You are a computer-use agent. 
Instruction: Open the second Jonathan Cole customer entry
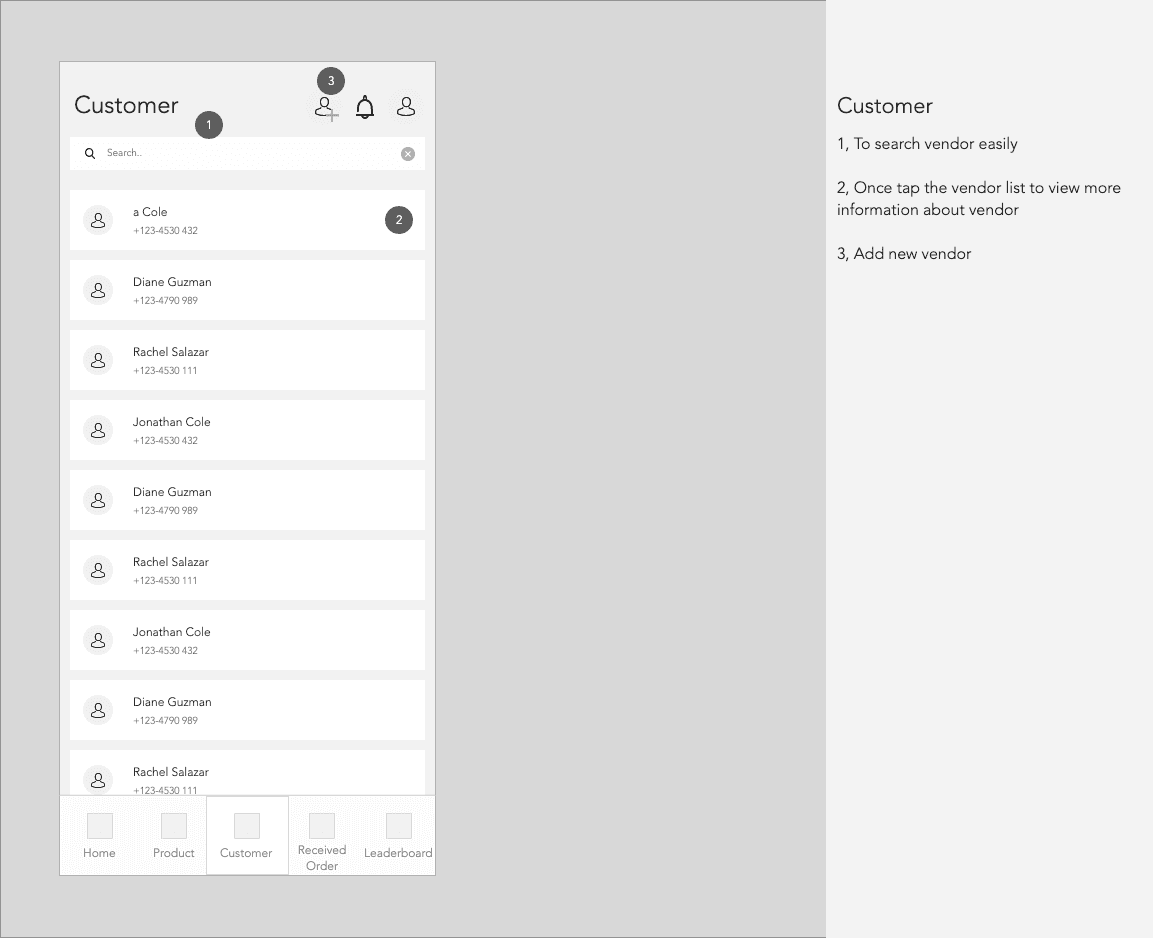click(x=247, y=640)
